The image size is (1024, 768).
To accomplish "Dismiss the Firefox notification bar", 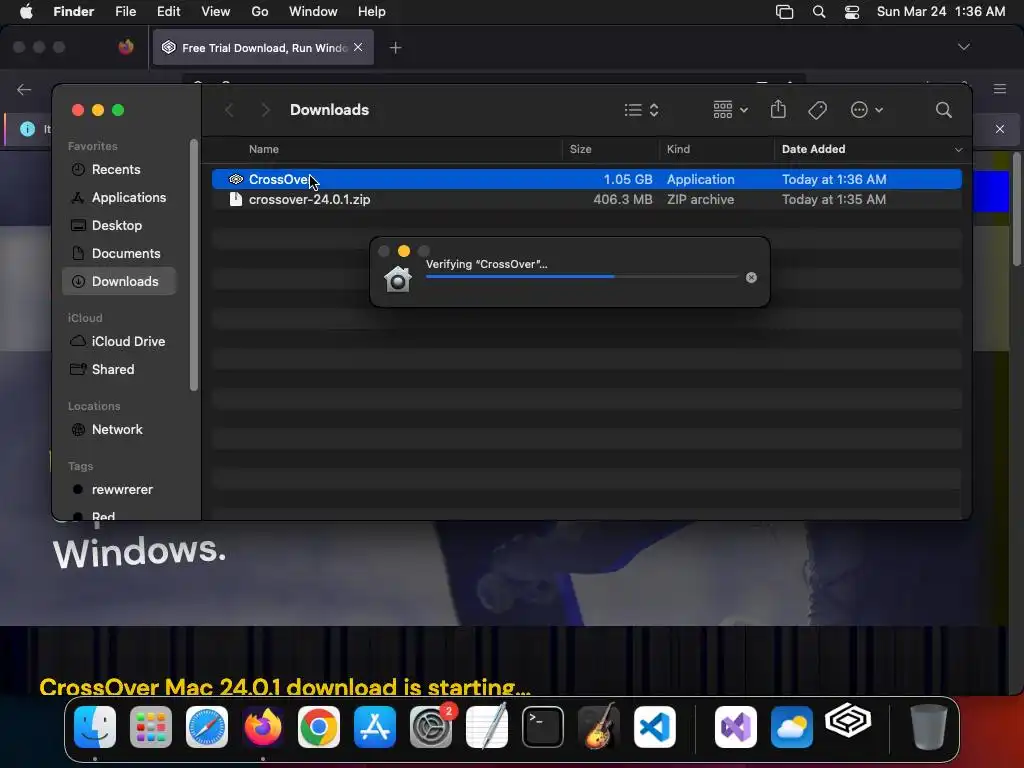I will (x=999, y=129).
